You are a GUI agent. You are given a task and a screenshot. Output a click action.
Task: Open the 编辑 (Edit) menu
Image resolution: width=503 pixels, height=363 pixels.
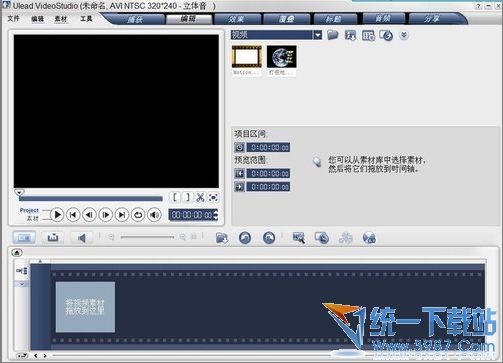tap(37, 19)
